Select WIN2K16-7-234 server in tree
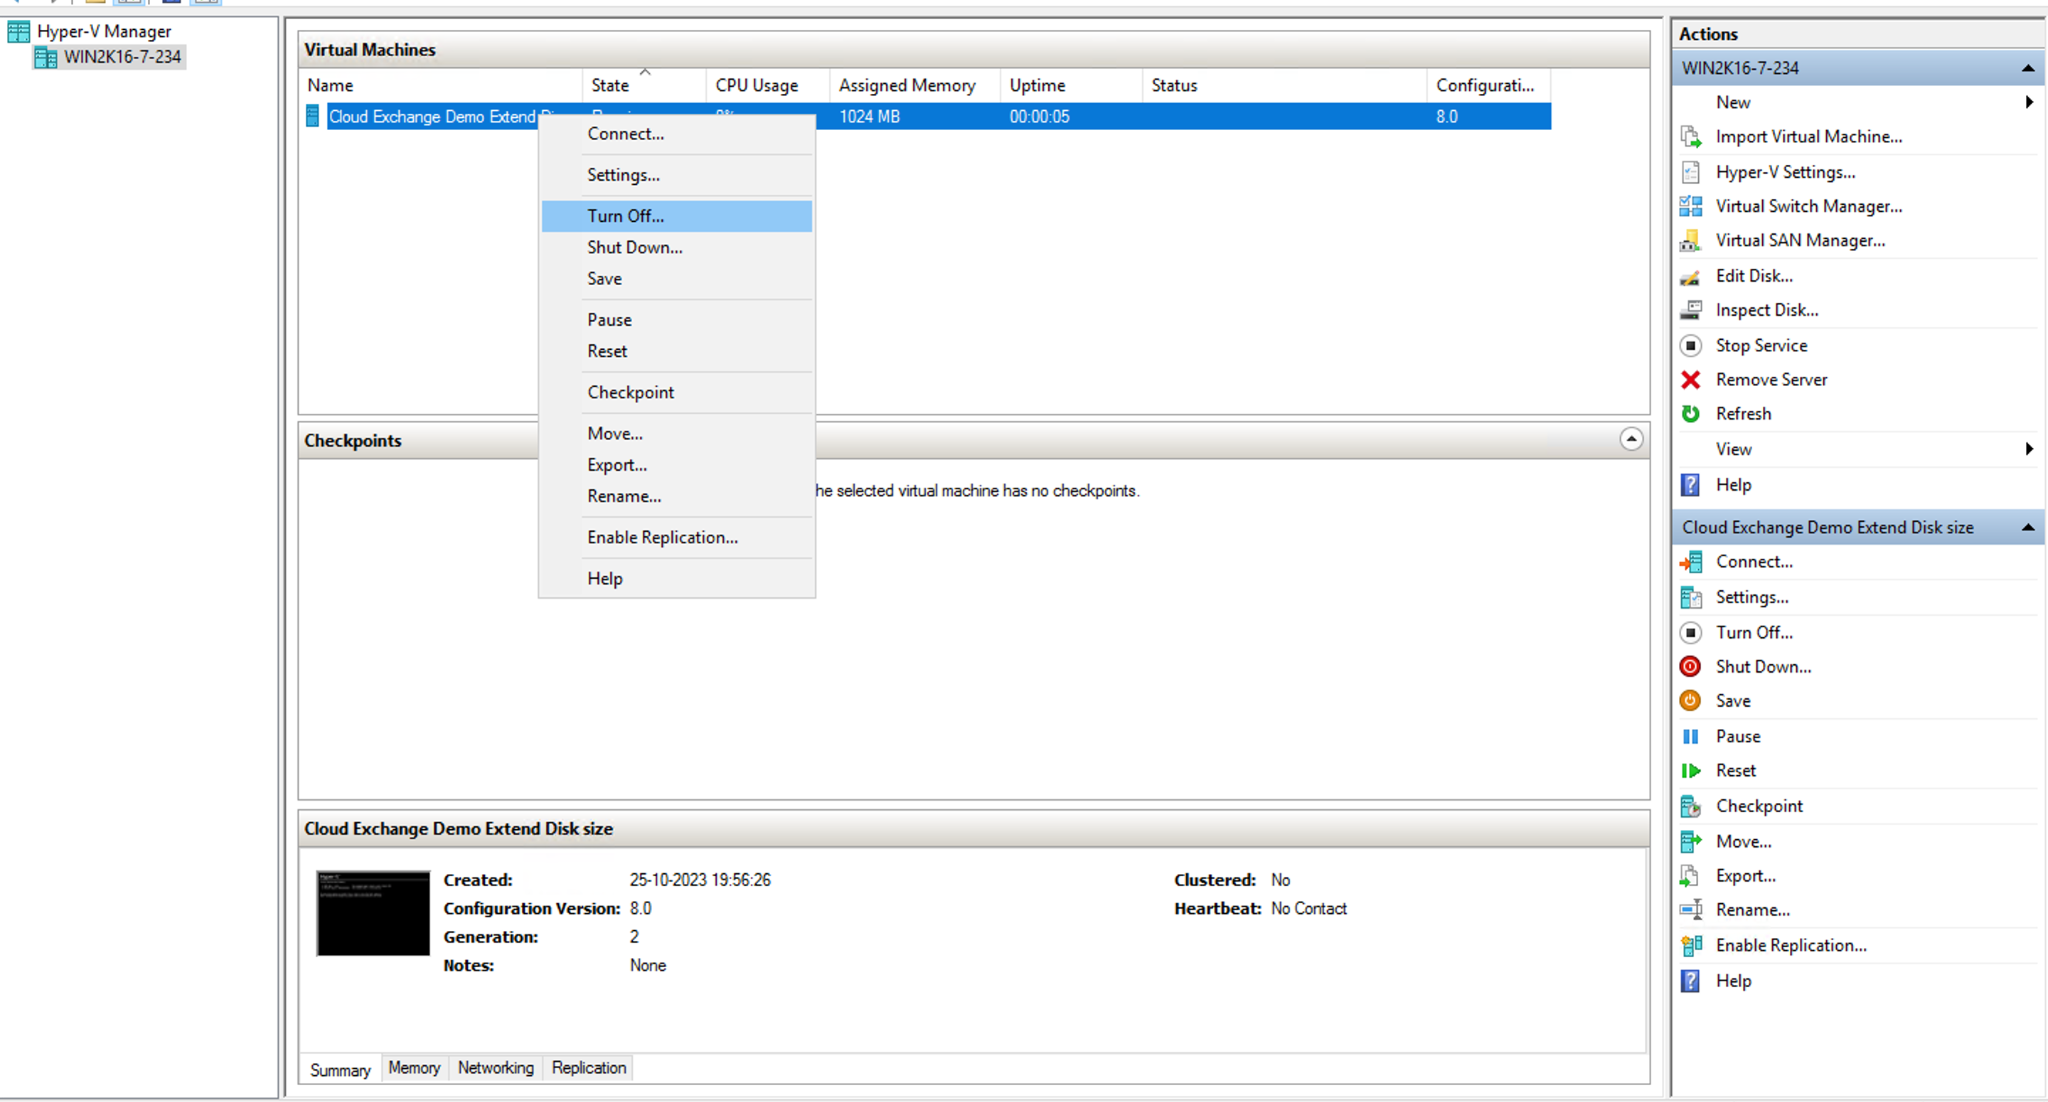Screen dimensions: 2048x1102 click(122, 57)
